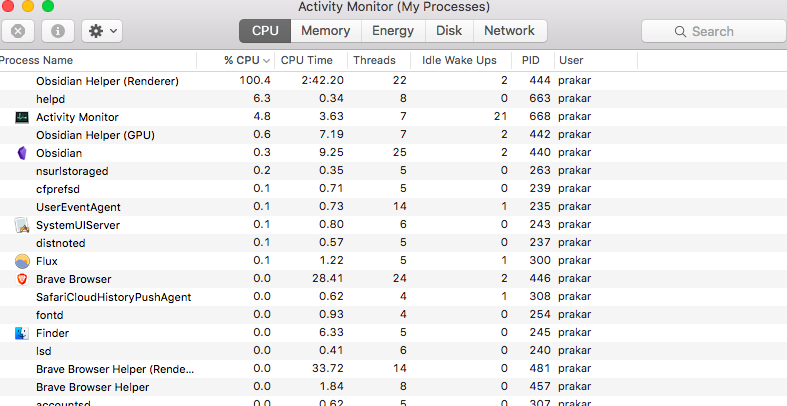Select the Flux process name
This screenshot has height=406, width=787.
coord(47,261)
